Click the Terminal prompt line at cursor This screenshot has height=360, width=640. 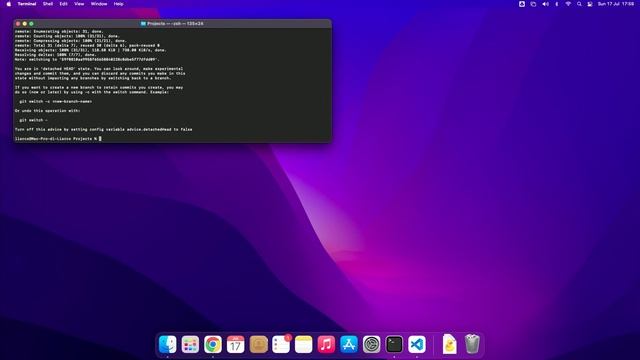click(58, 139)
